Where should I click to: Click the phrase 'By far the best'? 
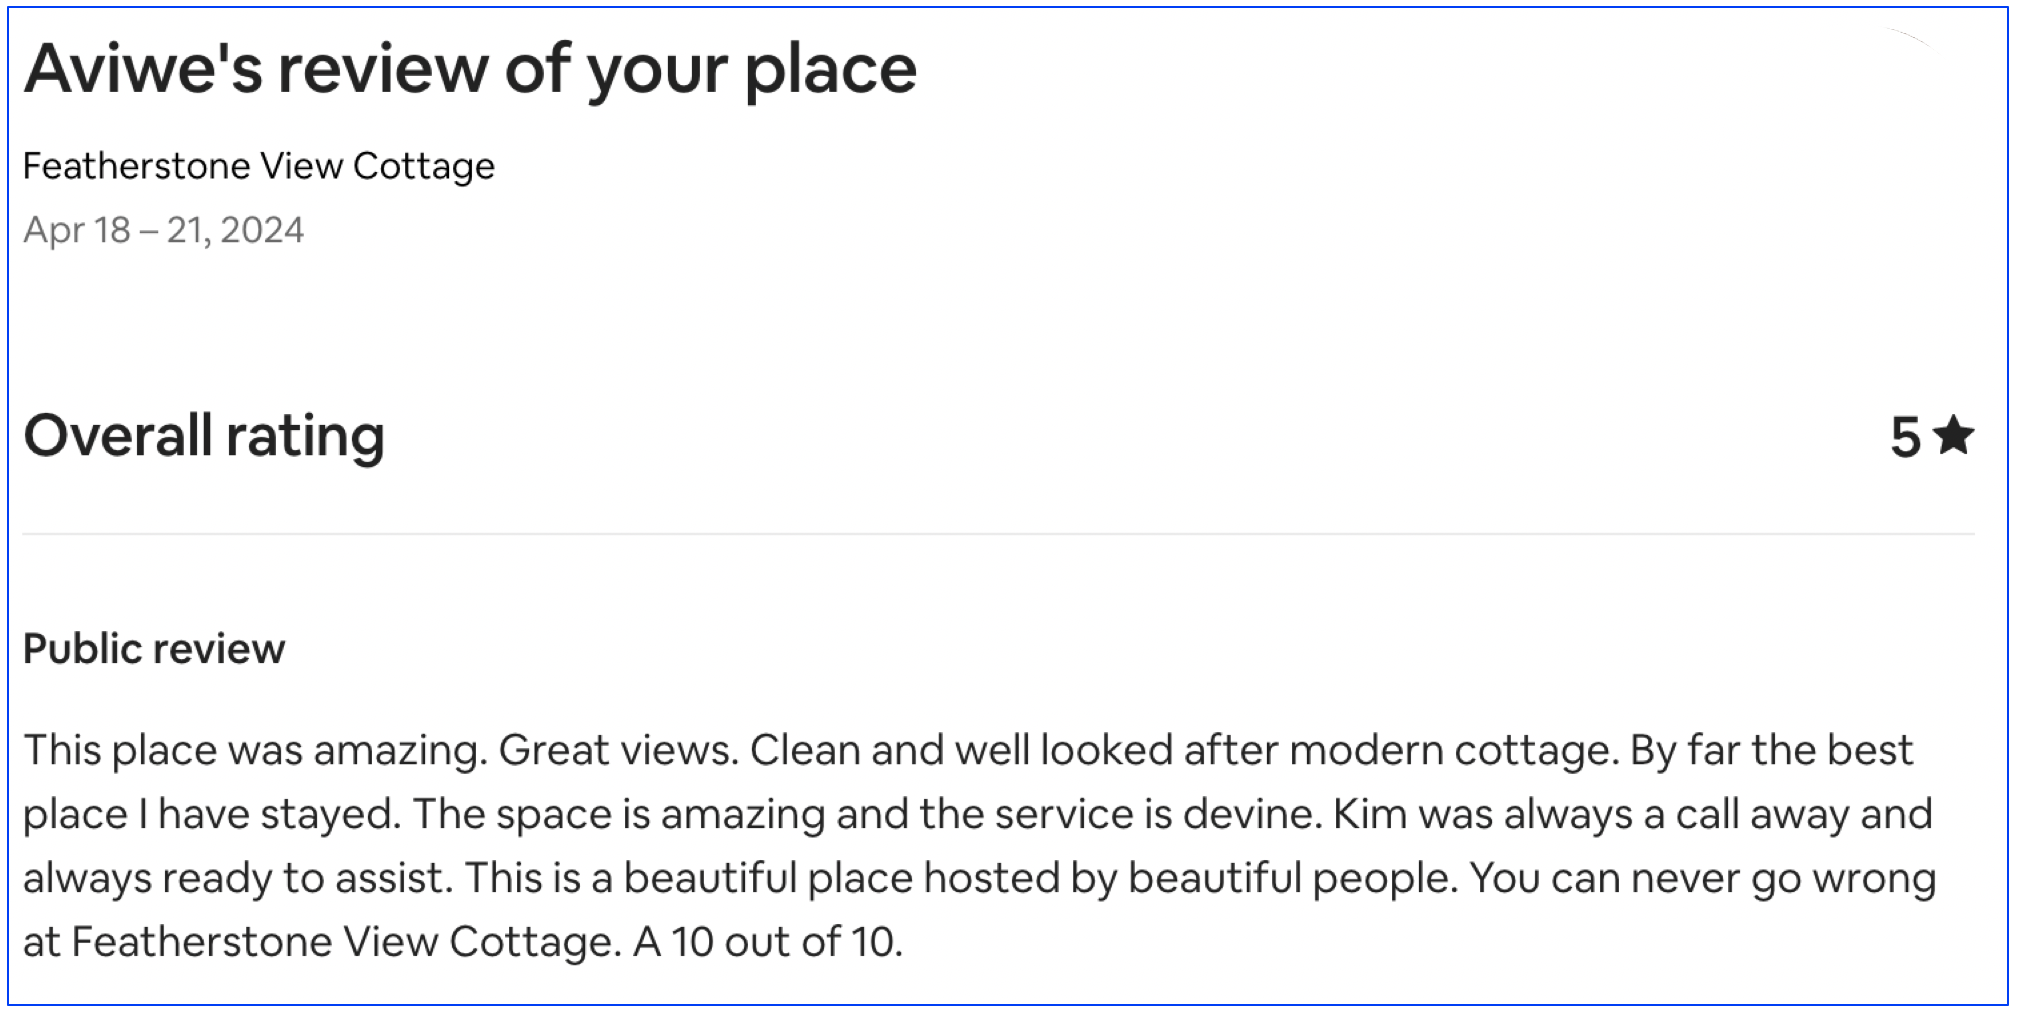(1771, 750)
